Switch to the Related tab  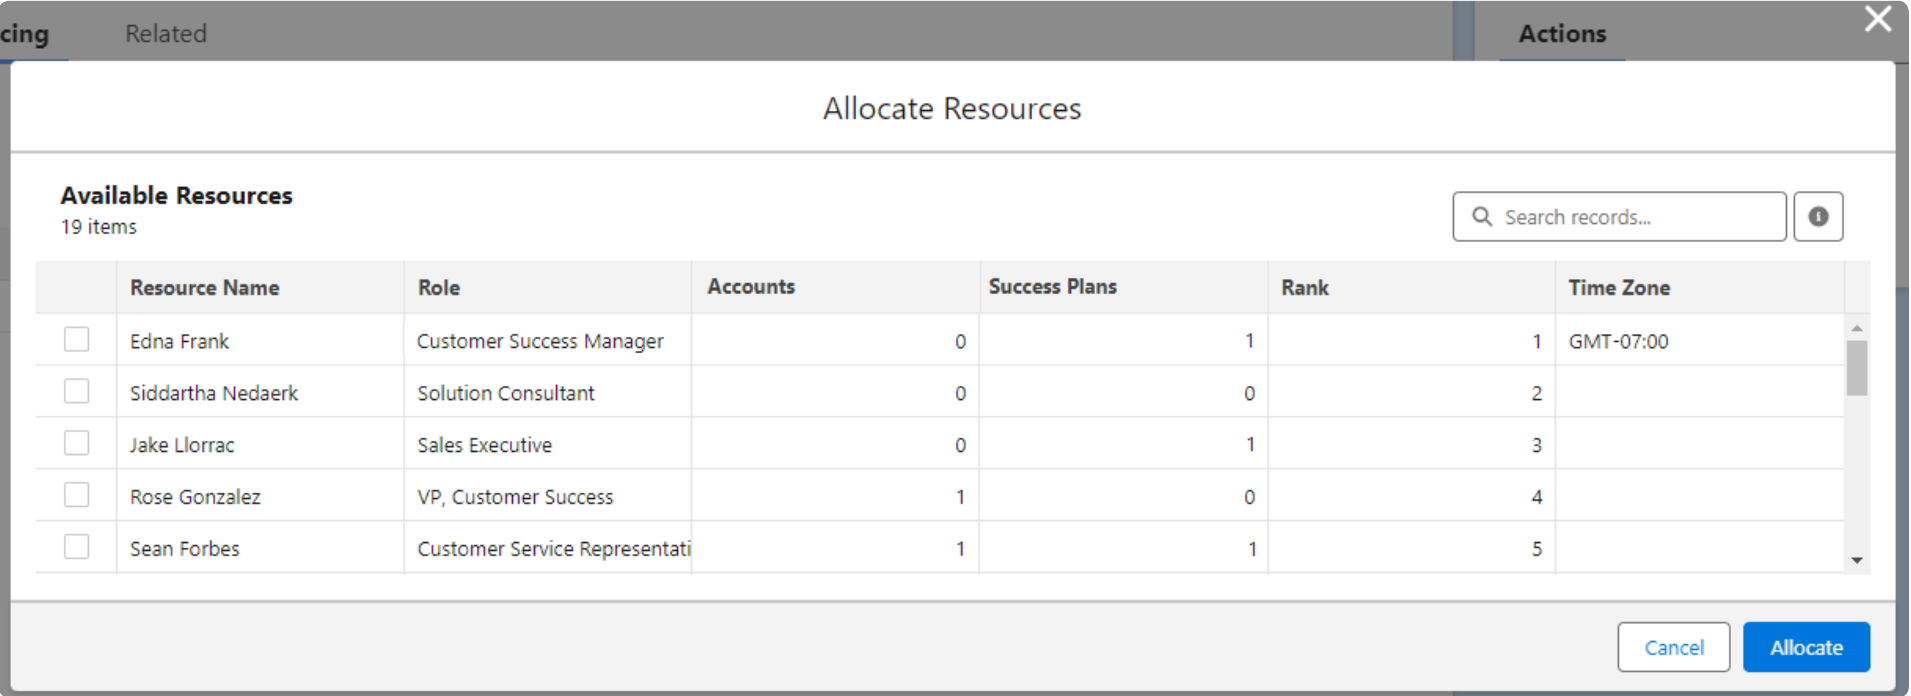(x=166, y=33)
